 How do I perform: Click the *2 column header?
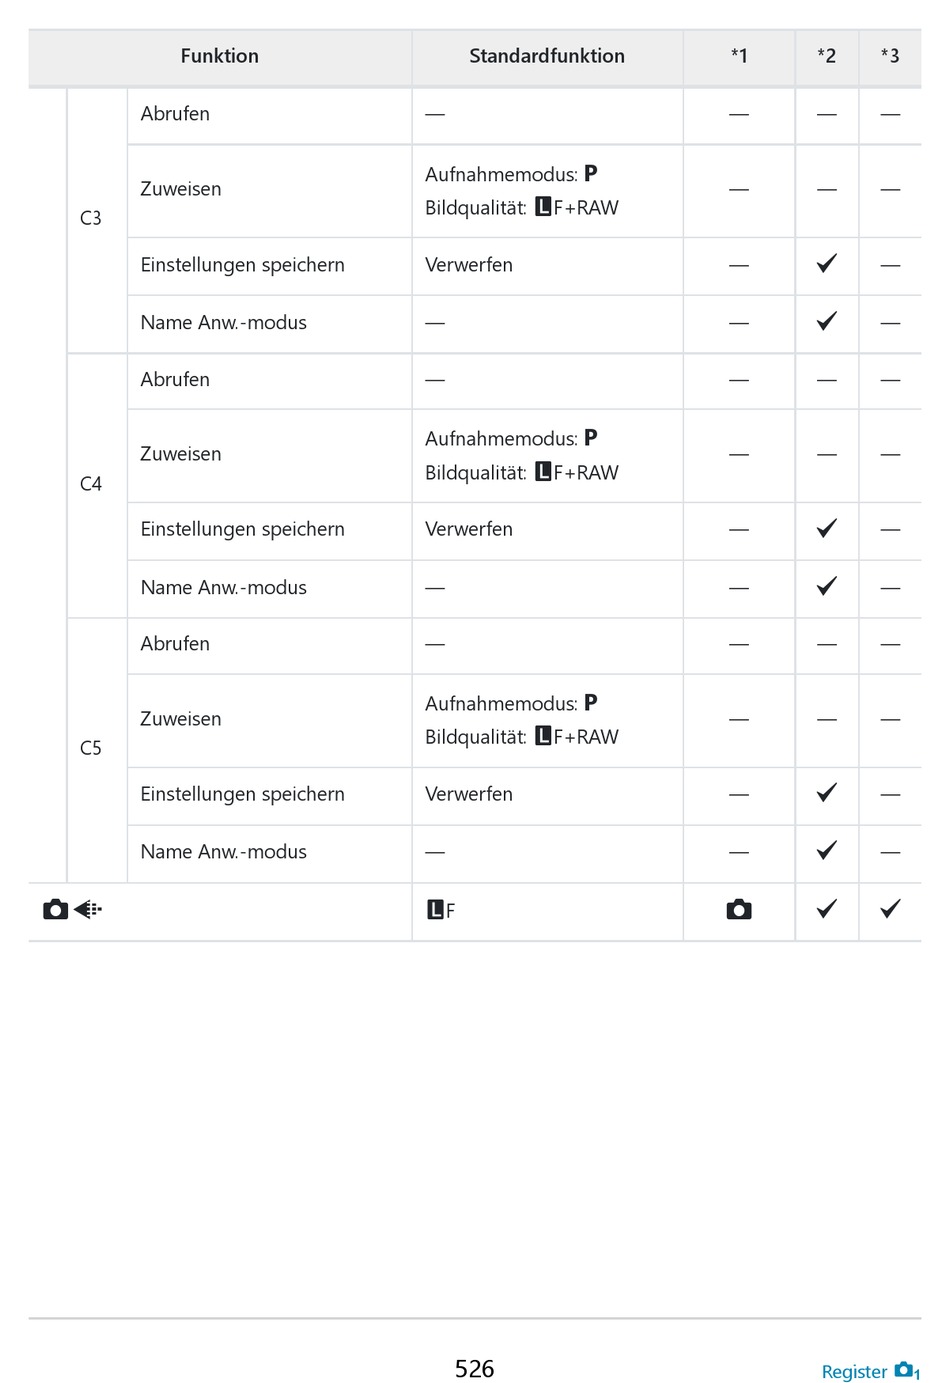[x=826, y=56]
